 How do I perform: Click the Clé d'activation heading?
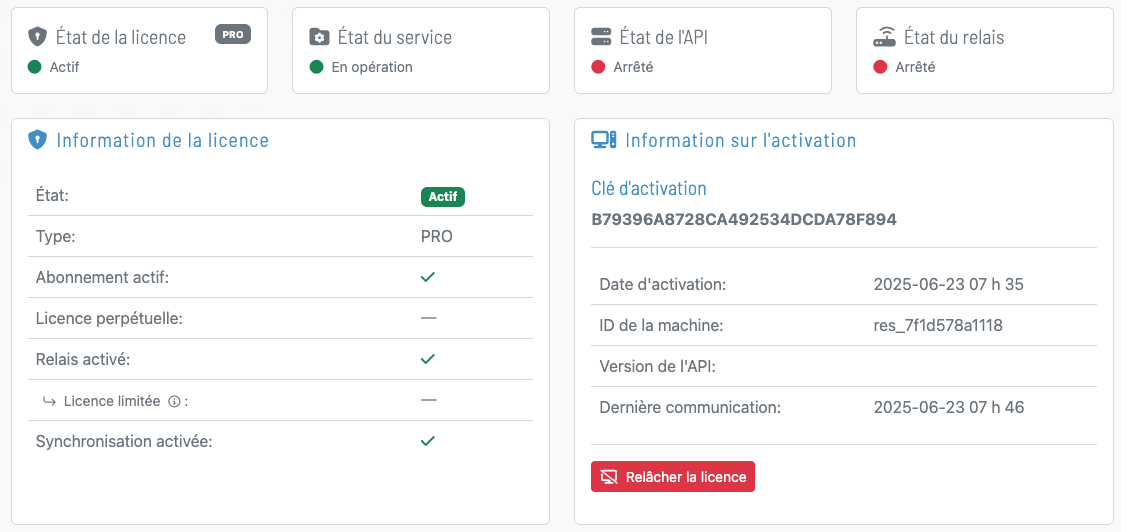[649, 189]
